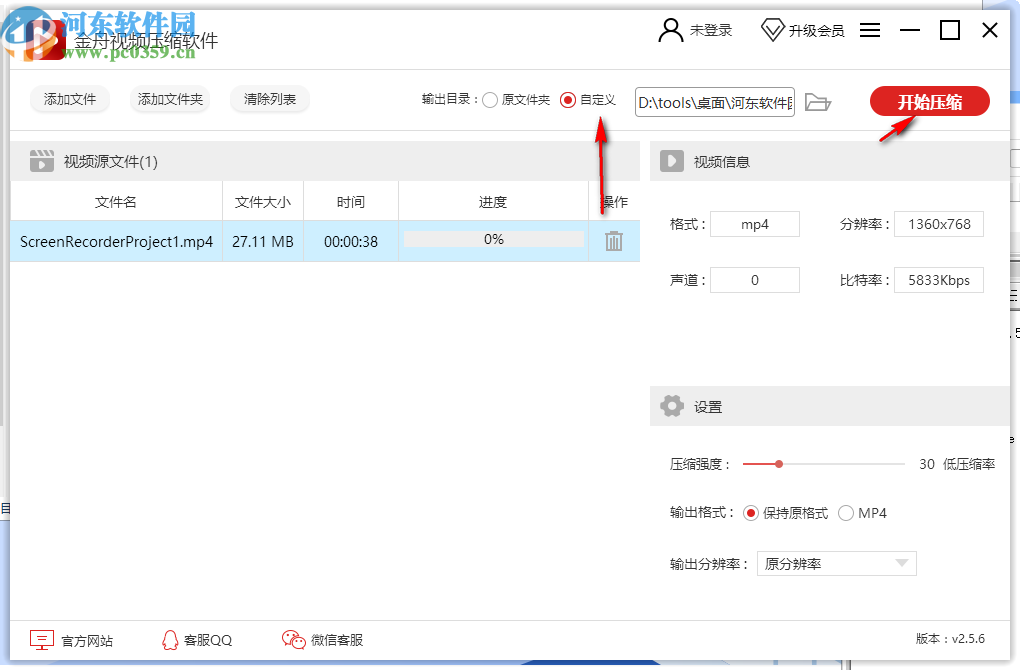Click the 开始压缩 button
1020x670 pixels.
(928, 101)
